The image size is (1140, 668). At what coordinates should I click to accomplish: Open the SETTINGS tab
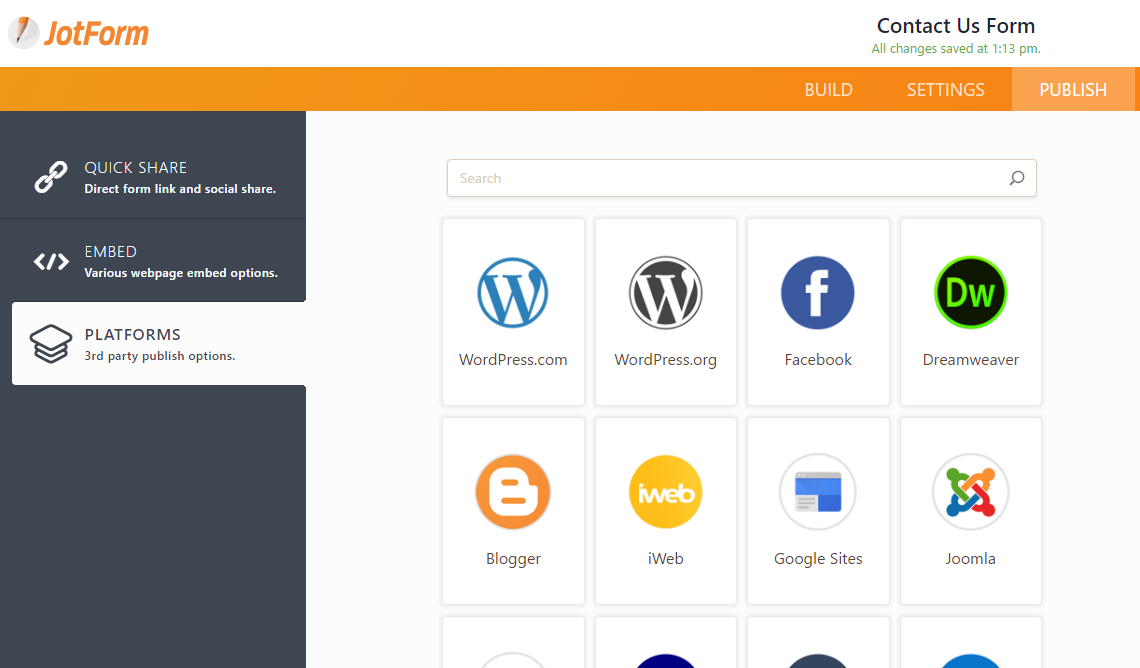click(x=945, y=90)
